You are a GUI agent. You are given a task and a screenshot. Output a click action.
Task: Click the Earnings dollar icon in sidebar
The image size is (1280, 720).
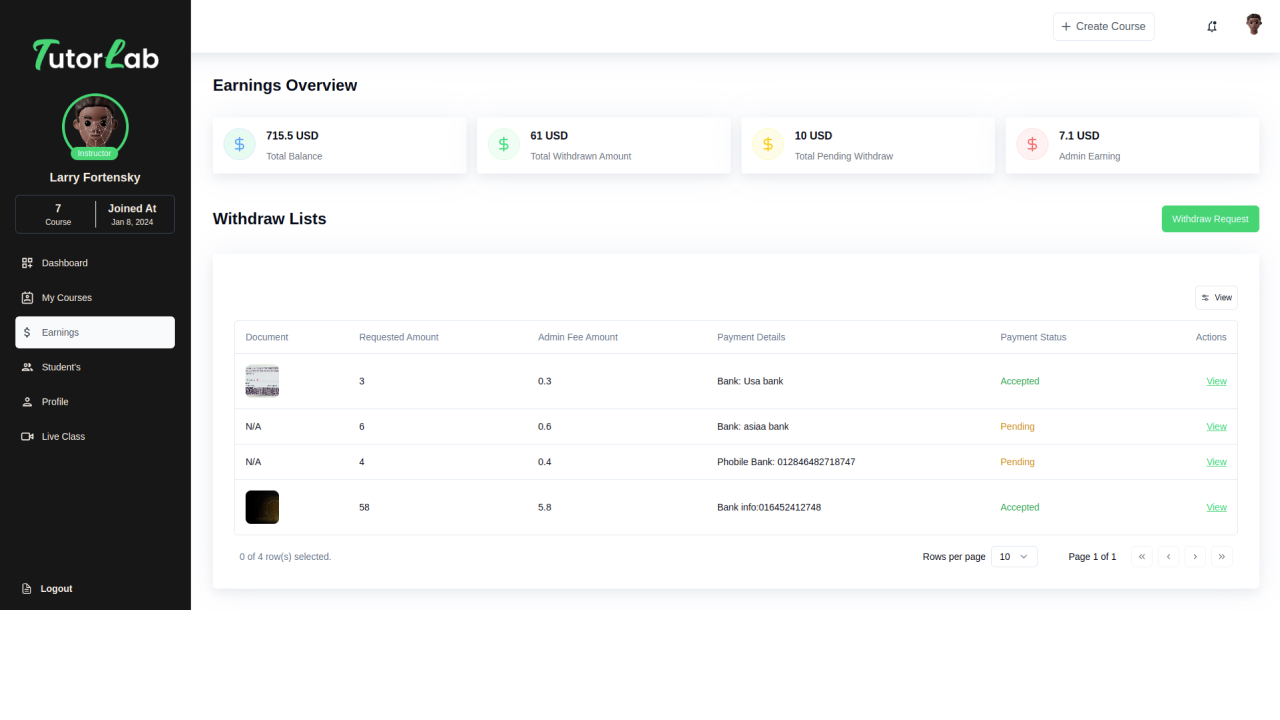(25, 332)
